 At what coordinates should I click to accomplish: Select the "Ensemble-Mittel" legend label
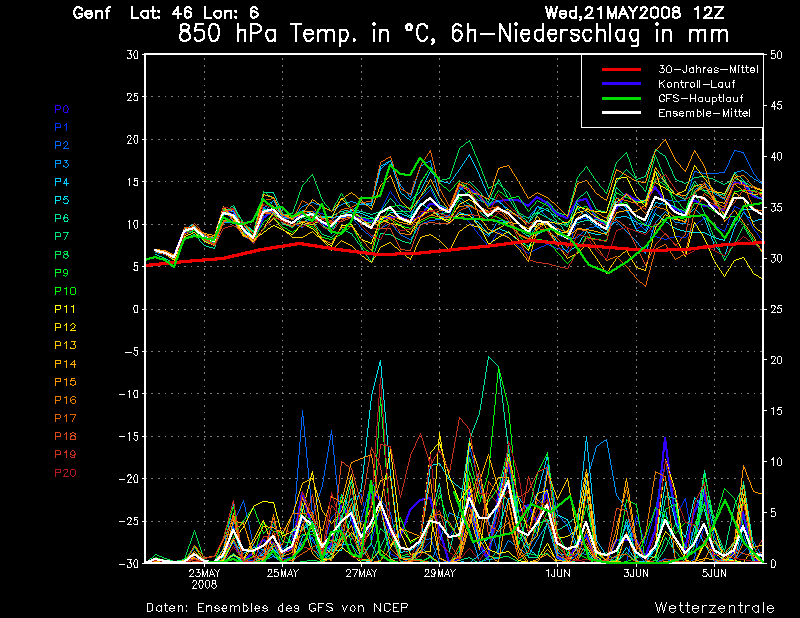[704, 113]
